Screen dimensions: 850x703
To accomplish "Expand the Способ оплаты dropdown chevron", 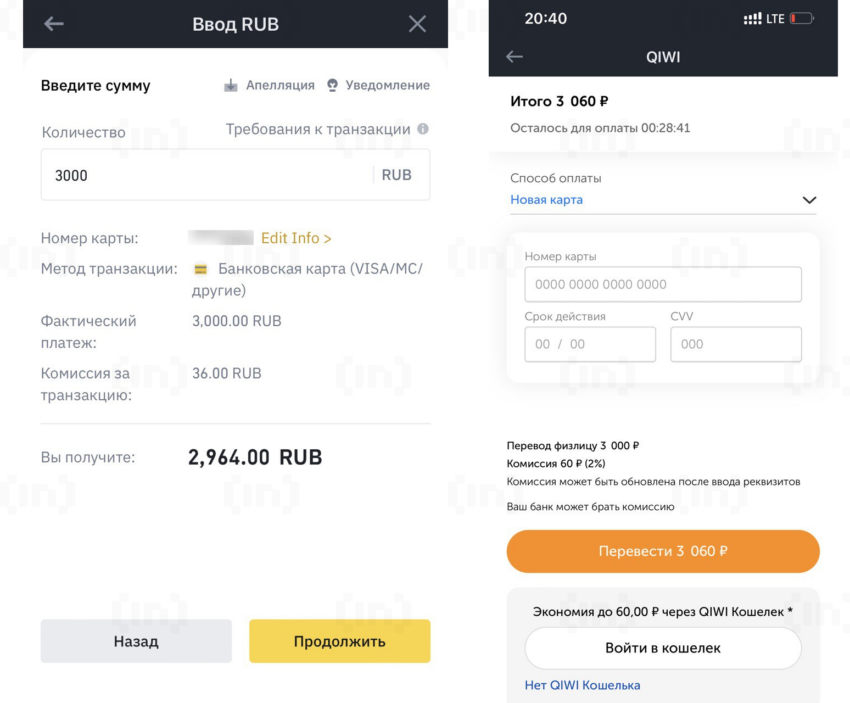I will point(809,200).
